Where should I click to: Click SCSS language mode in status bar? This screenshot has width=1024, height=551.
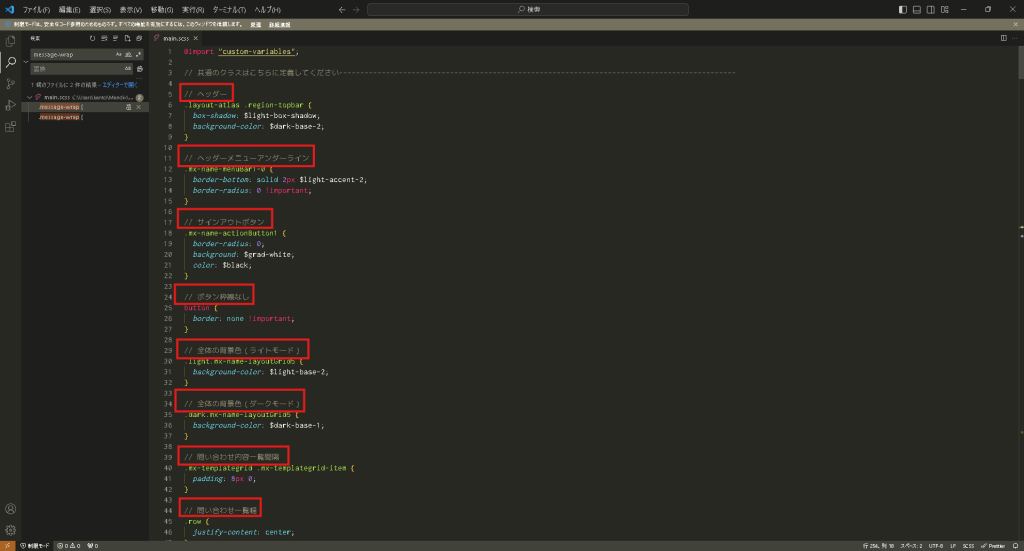pyautogui.click(x=967, y=546)
